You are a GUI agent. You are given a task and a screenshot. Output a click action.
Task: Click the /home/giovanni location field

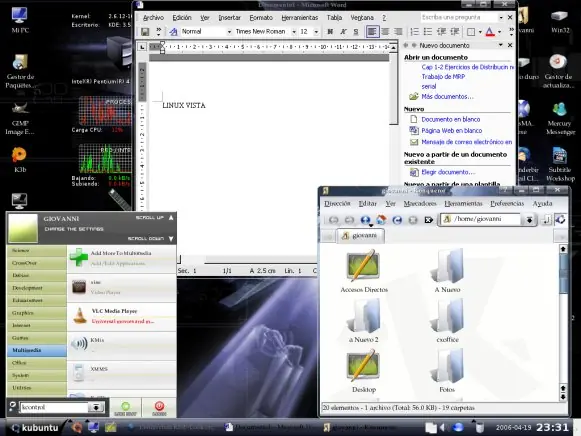[481, 219]
